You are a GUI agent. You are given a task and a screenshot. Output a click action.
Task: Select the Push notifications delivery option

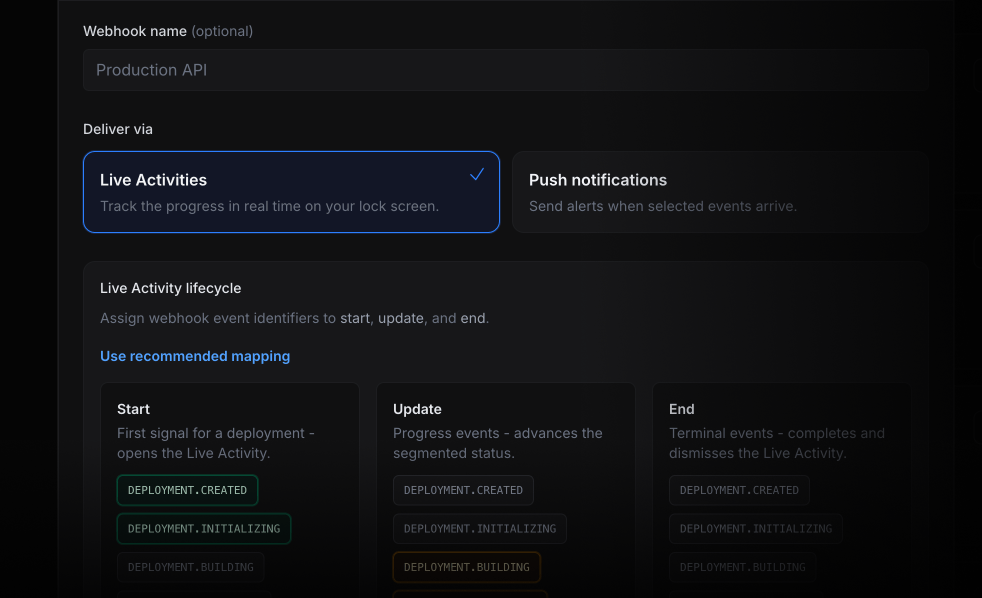(719, 192)
